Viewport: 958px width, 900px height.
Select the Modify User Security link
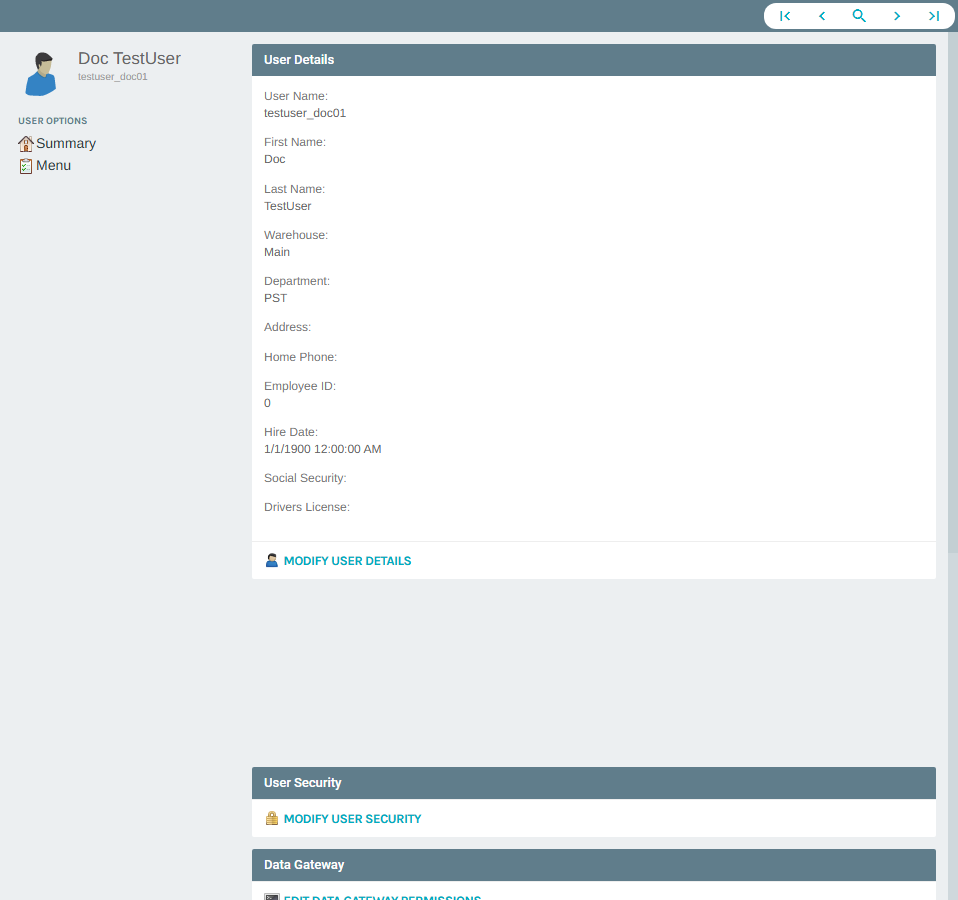coord(351,818)
